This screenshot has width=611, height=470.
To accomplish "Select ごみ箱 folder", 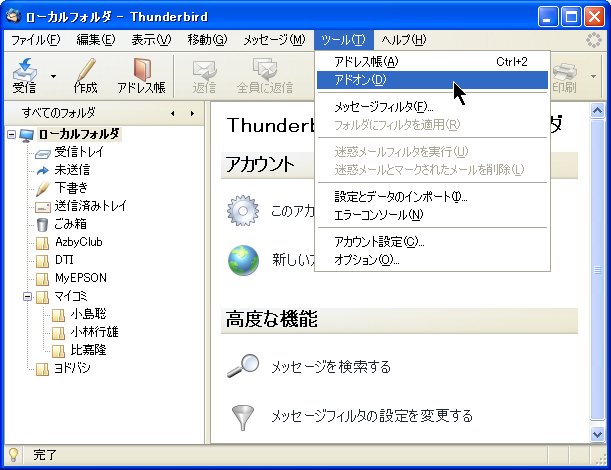I will tap(70, 224).
